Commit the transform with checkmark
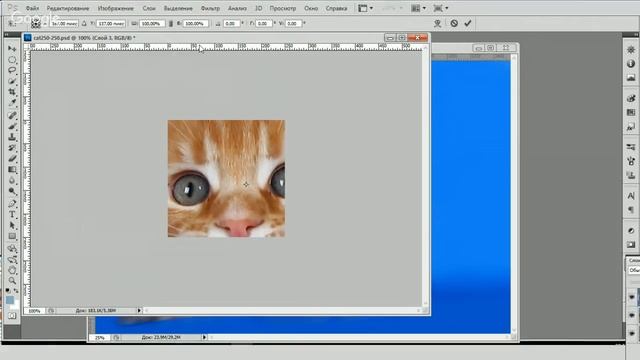The height and width of the screenshot is (360, 640). point(468,24)
